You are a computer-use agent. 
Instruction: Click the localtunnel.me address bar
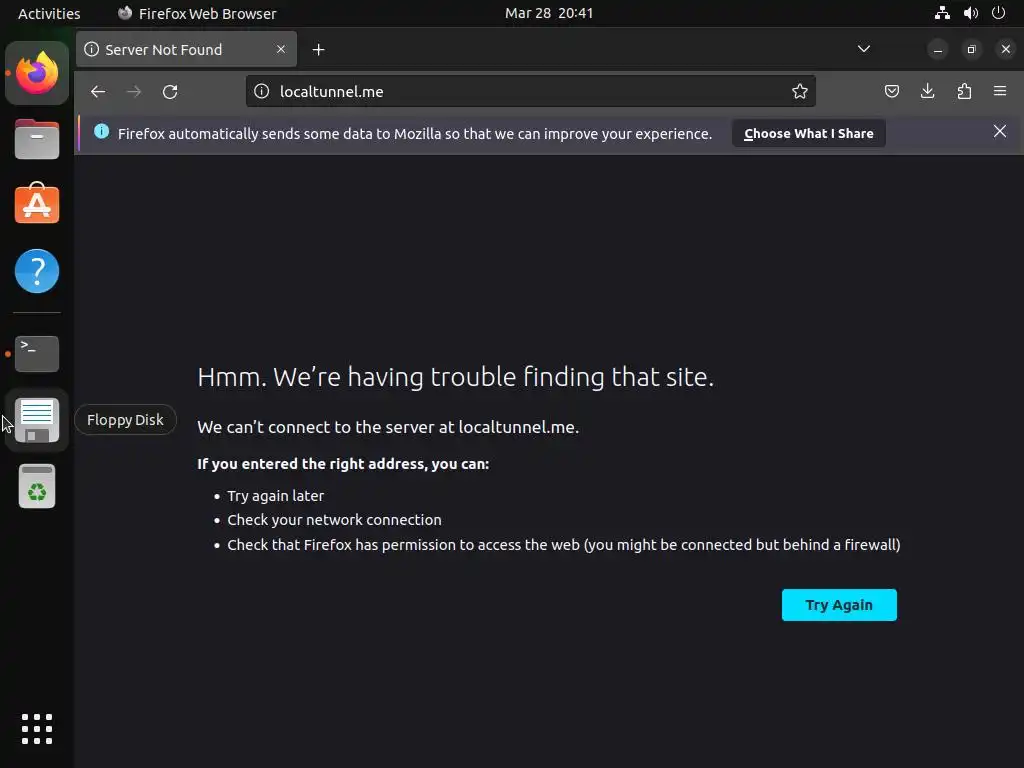pyautogui.click(x=530, y=91)
